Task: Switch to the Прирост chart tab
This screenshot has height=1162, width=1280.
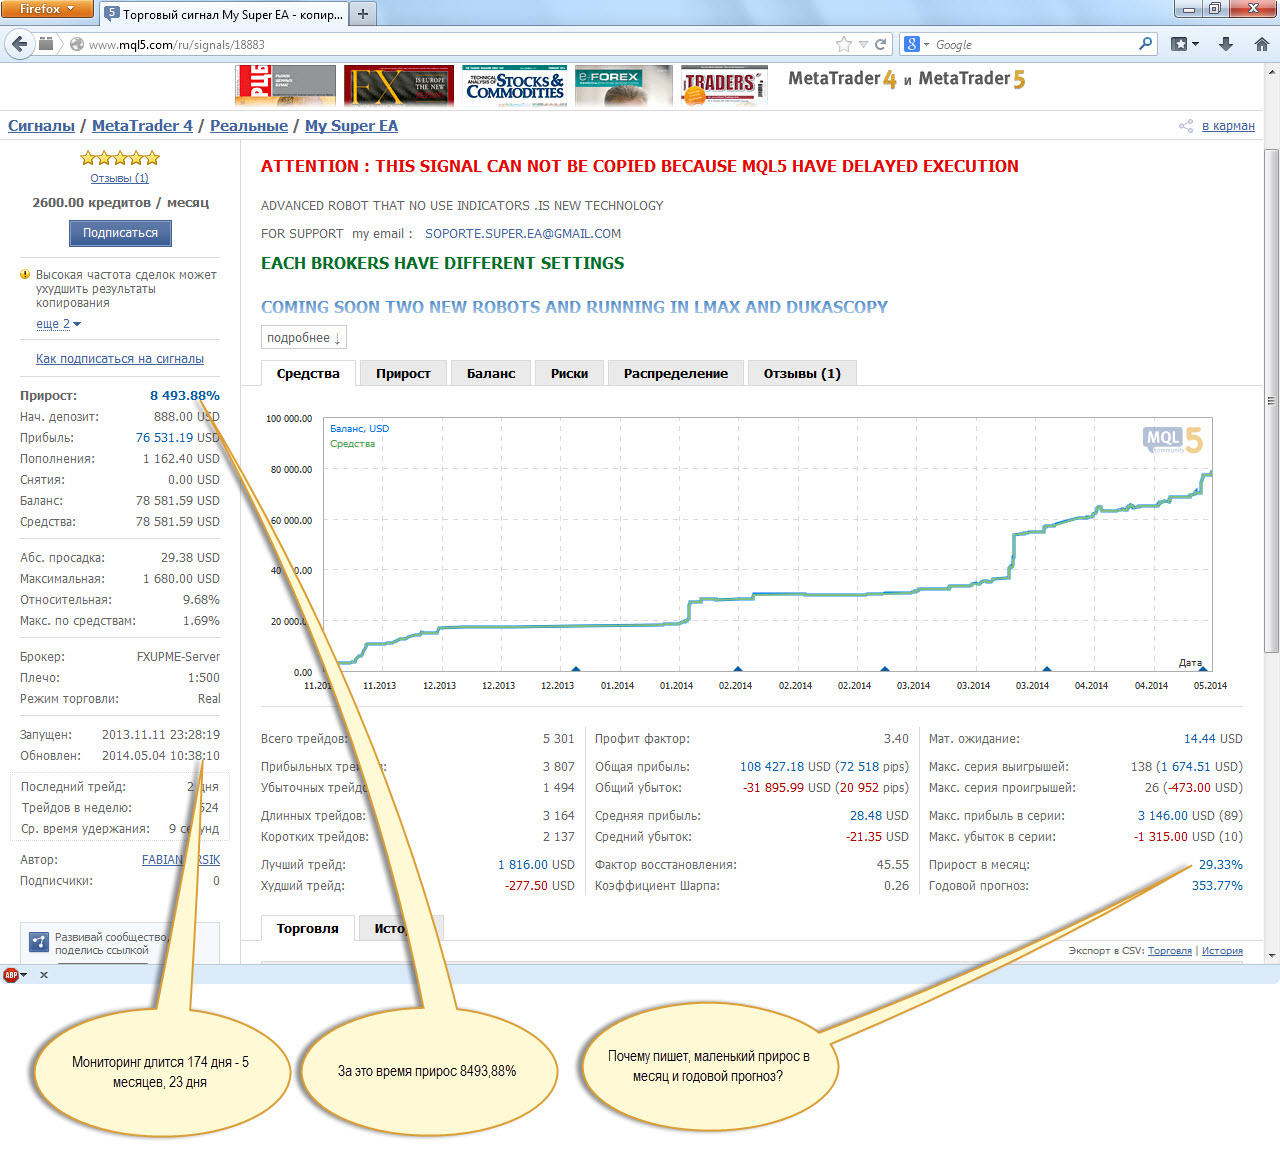Action: pyautogui.click(x=403, y=374)
